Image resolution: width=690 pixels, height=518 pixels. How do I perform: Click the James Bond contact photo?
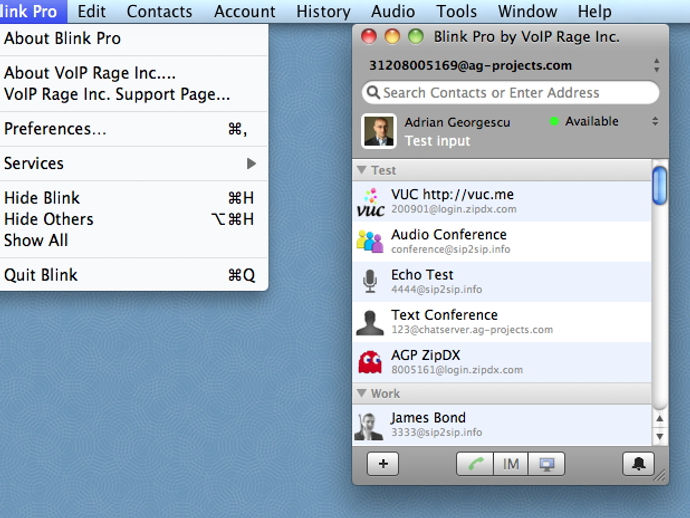click(369, 426)
